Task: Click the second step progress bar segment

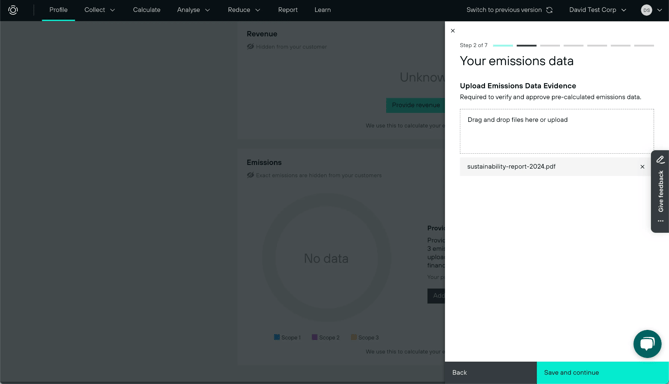Action: [x=526, y=45]
